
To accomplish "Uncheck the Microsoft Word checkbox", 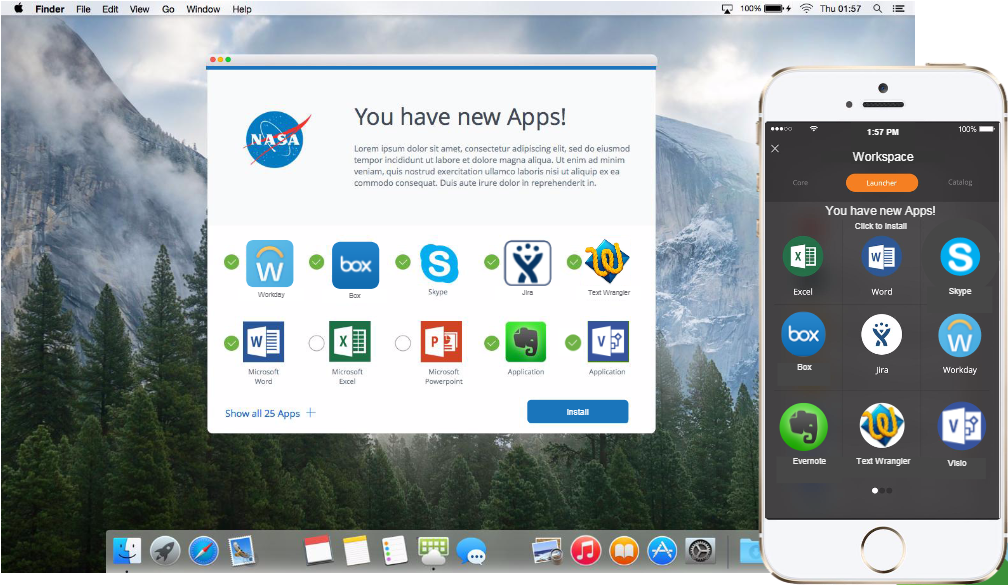I will 231,343.
